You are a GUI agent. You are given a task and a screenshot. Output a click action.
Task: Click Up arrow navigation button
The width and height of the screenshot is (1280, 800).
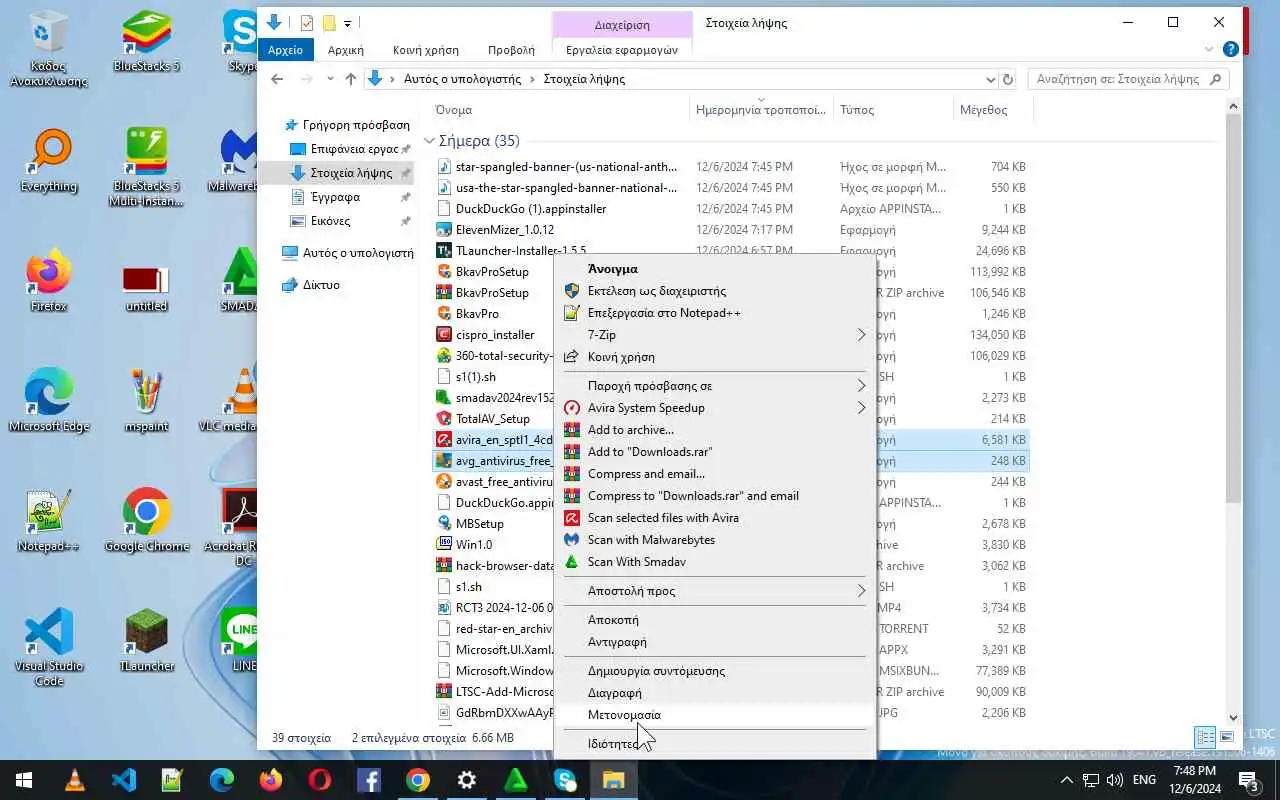(x=350, y=79)
